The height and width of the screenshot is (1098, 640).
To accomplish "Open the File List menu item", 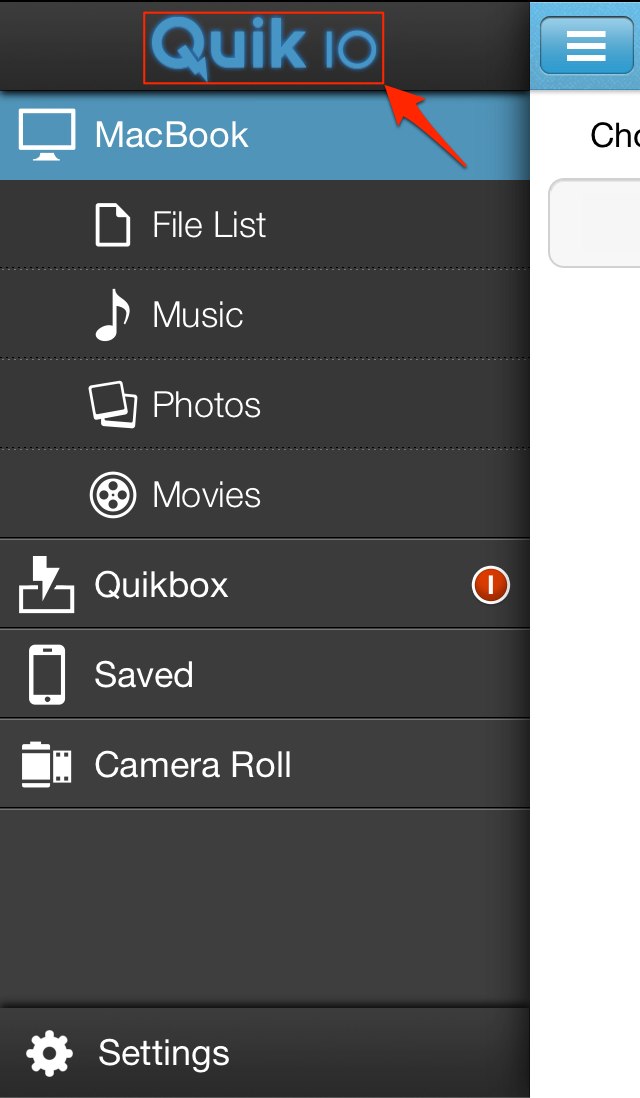I will [x=209, y=225].
